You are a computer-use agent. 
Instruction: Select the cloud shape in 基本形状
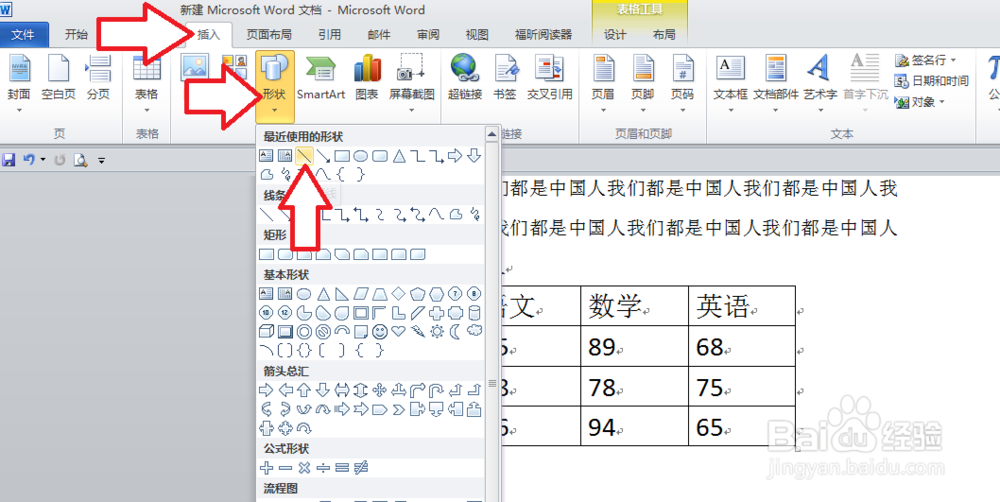click(474, 330)
